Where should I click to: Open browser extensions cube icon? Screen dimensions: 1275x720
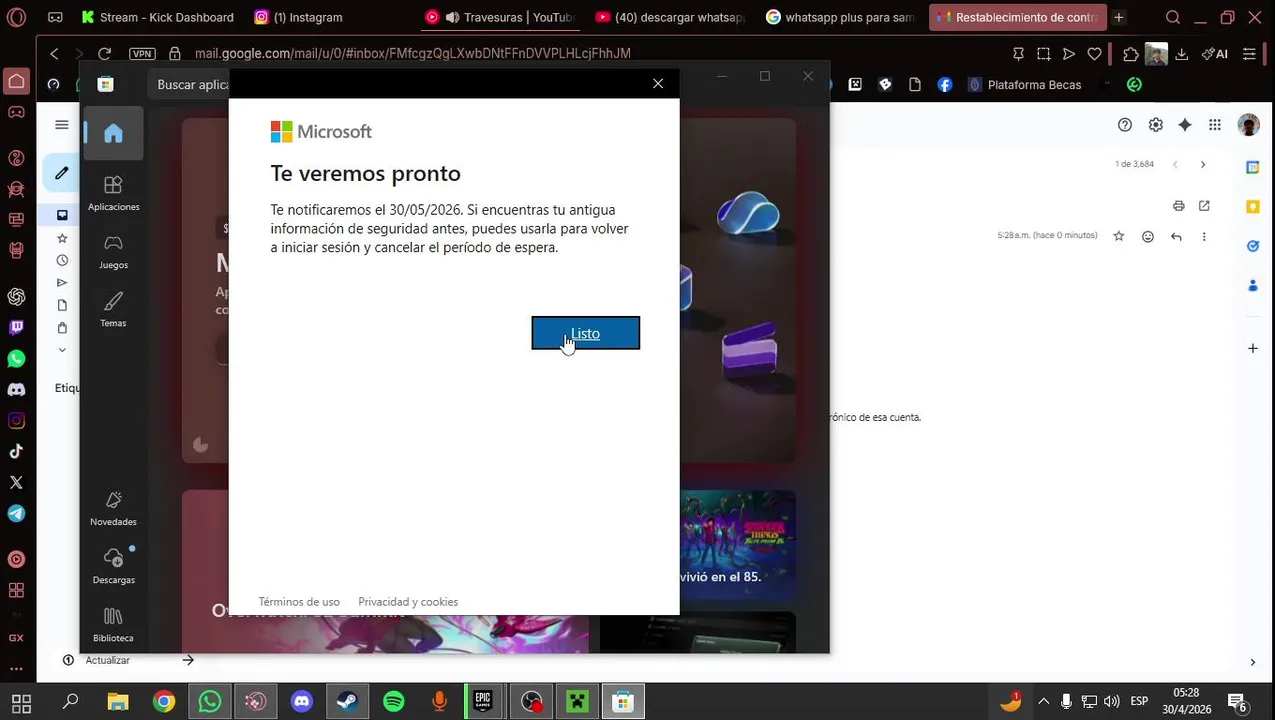(x=1131, y=54)
